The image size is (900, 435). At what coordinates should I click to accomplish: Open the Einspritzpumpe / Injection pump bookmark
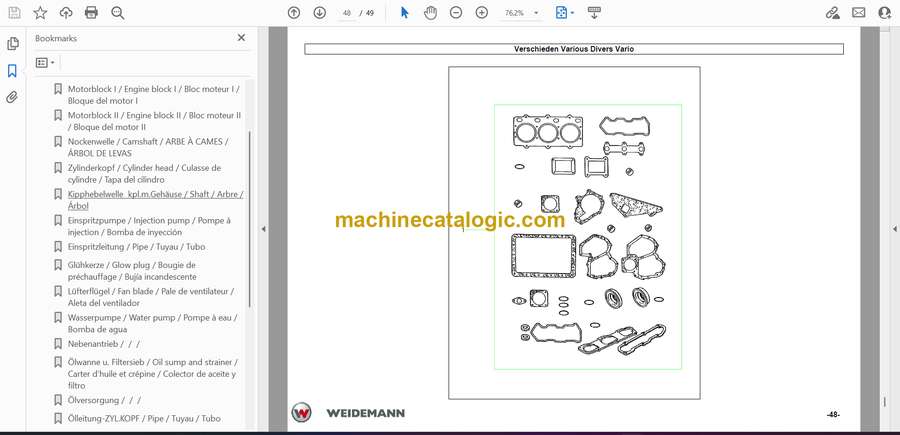click(149, 227)
